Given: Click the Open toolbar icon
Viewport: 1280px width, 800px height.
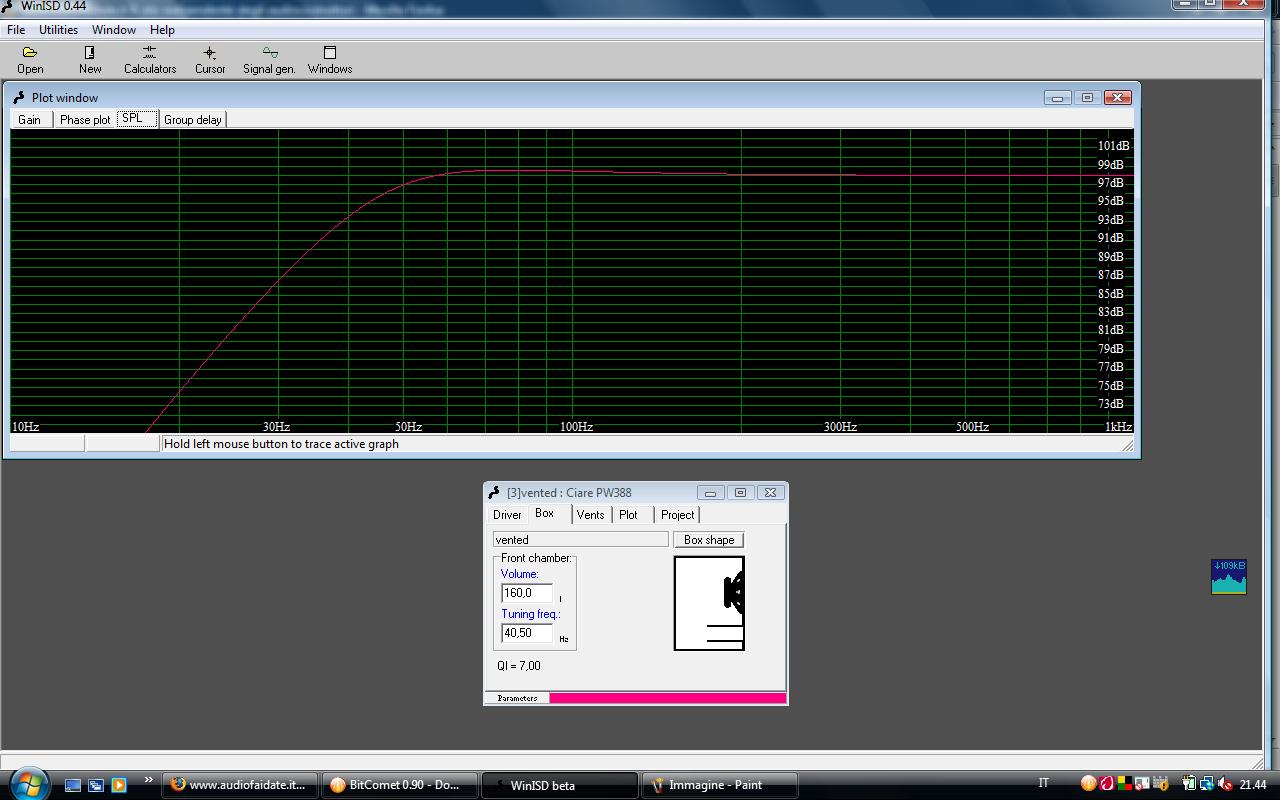Looking at the screenshot, I should click(30, 59).
